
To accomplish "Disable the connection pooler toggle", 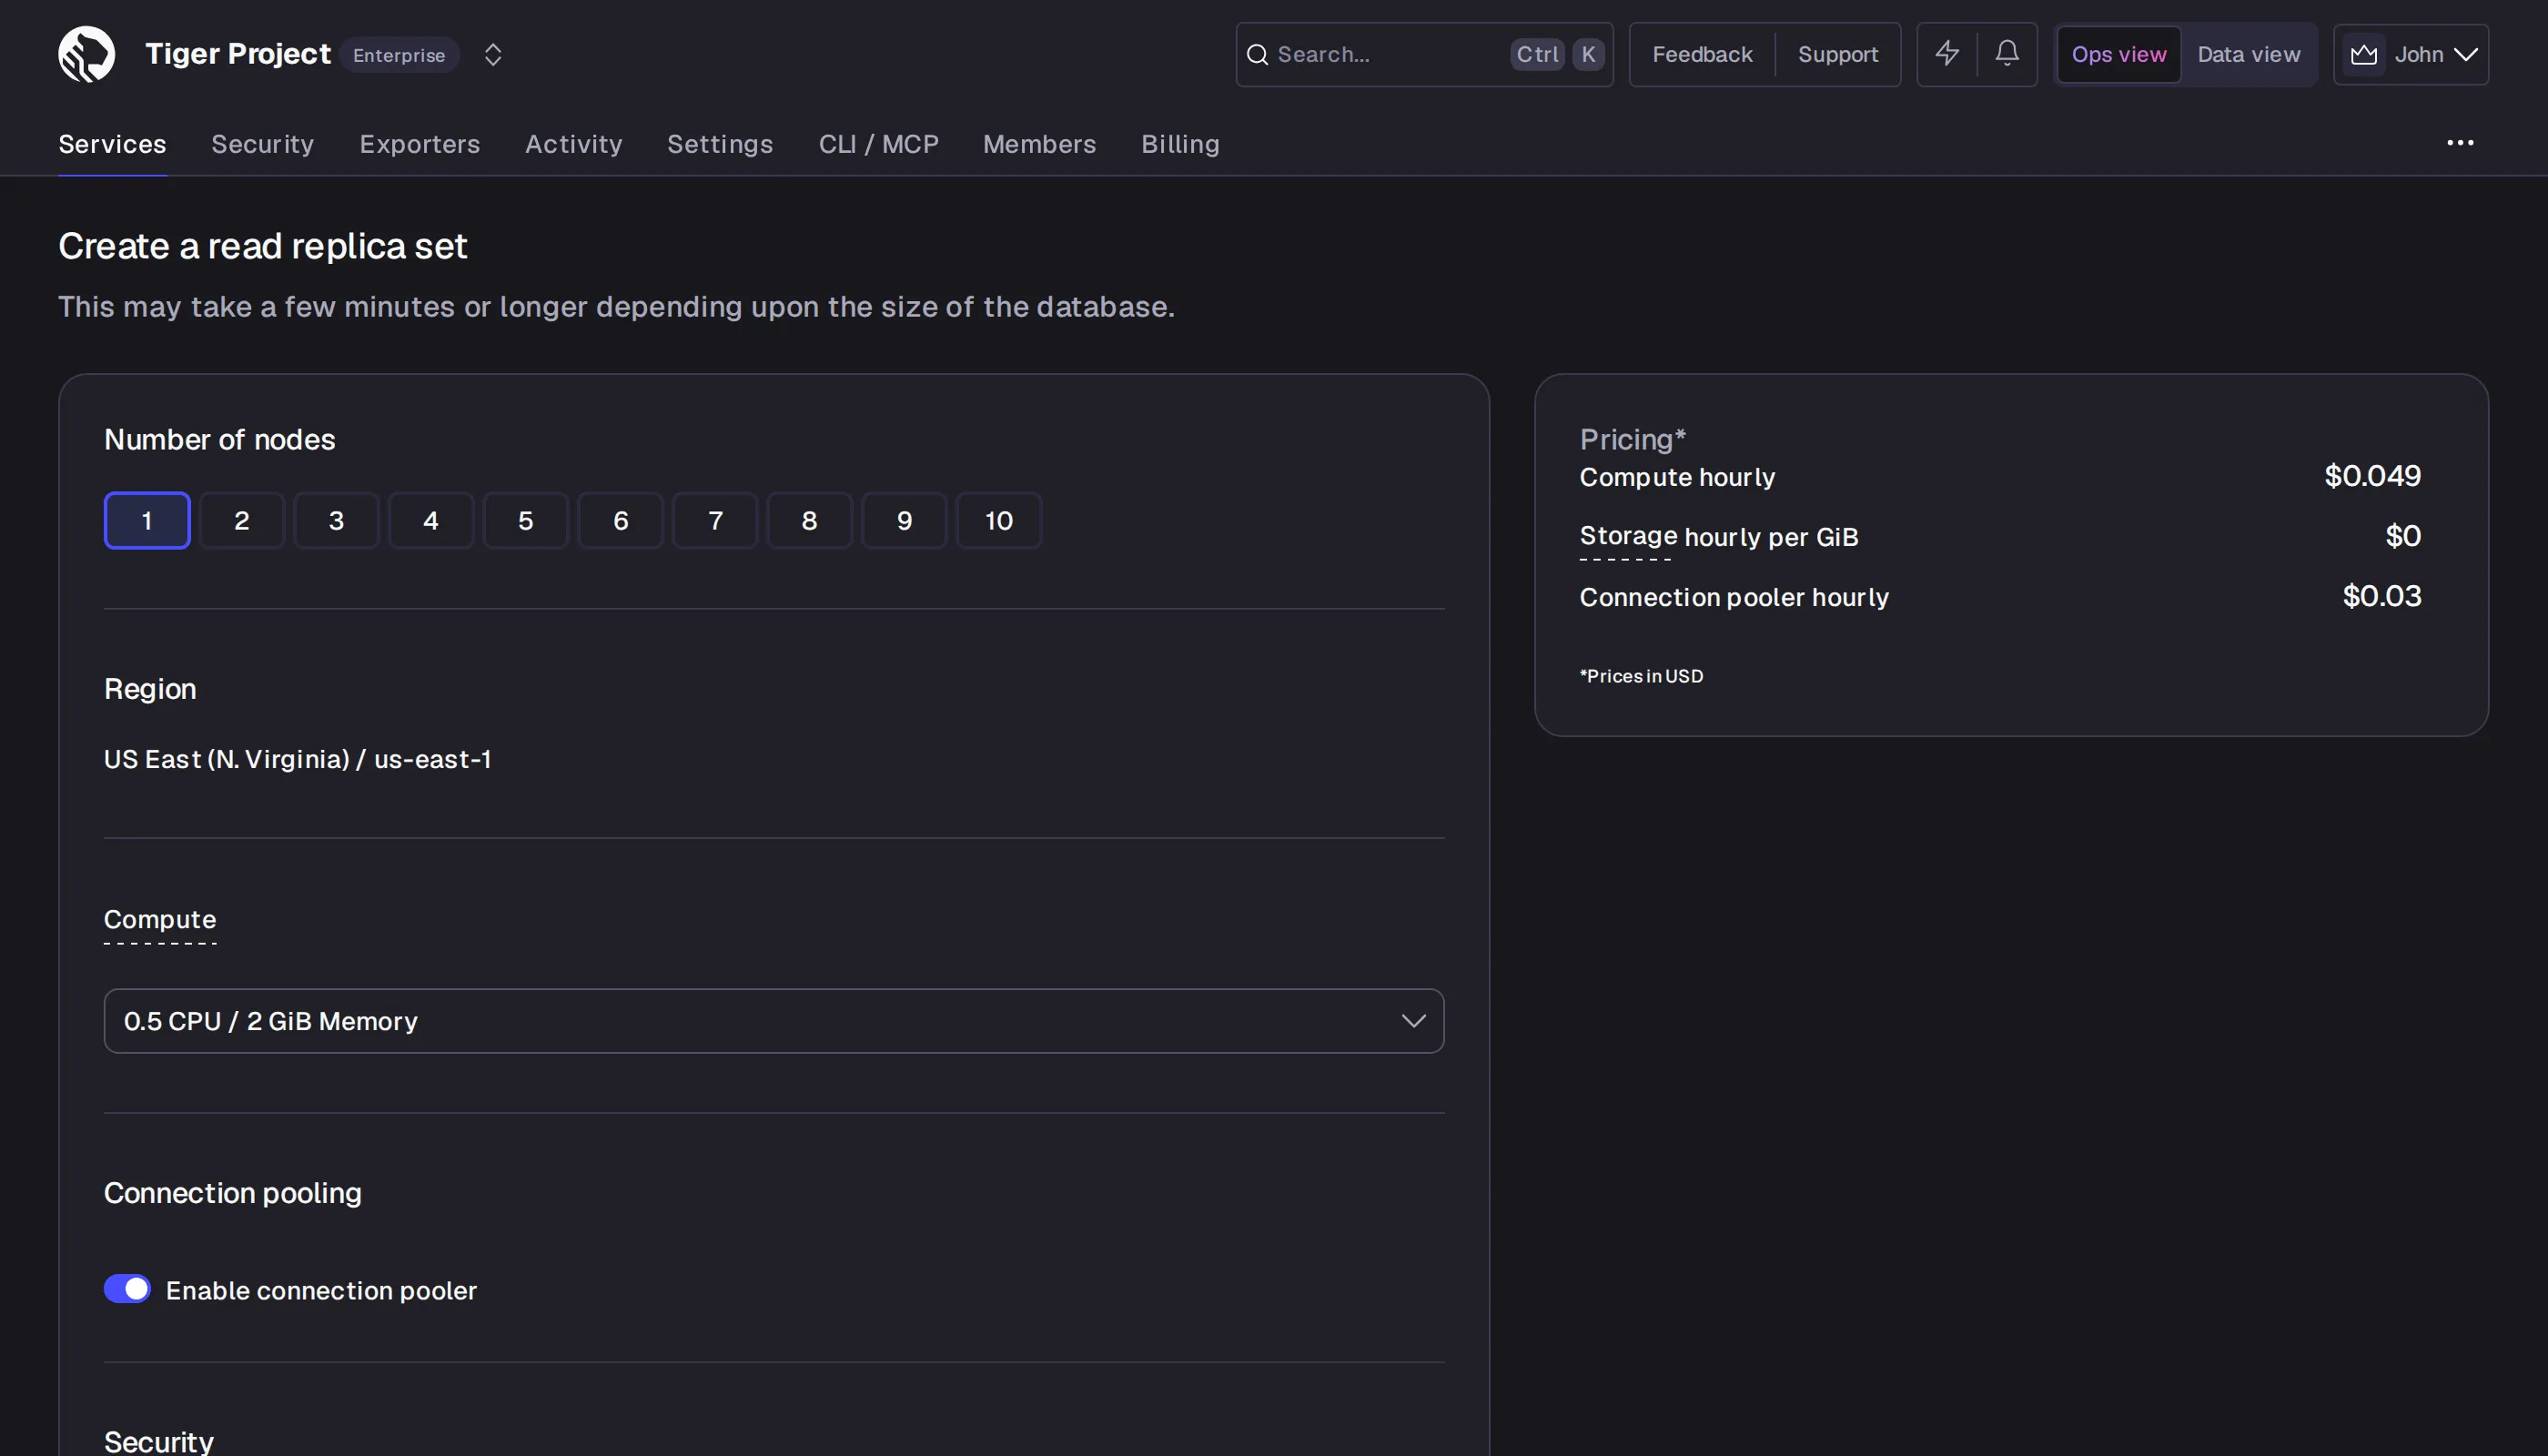I will click(x=127, y=1288).
